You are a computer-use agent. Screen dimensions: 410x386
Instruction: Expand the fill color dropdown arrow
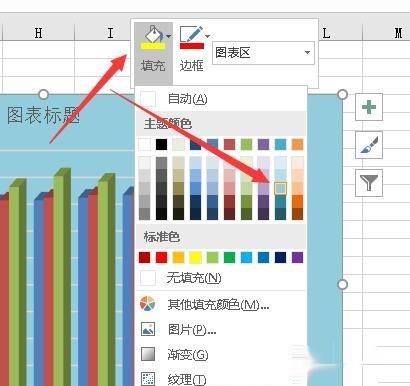pyautogui.click(x=169, y=36)
